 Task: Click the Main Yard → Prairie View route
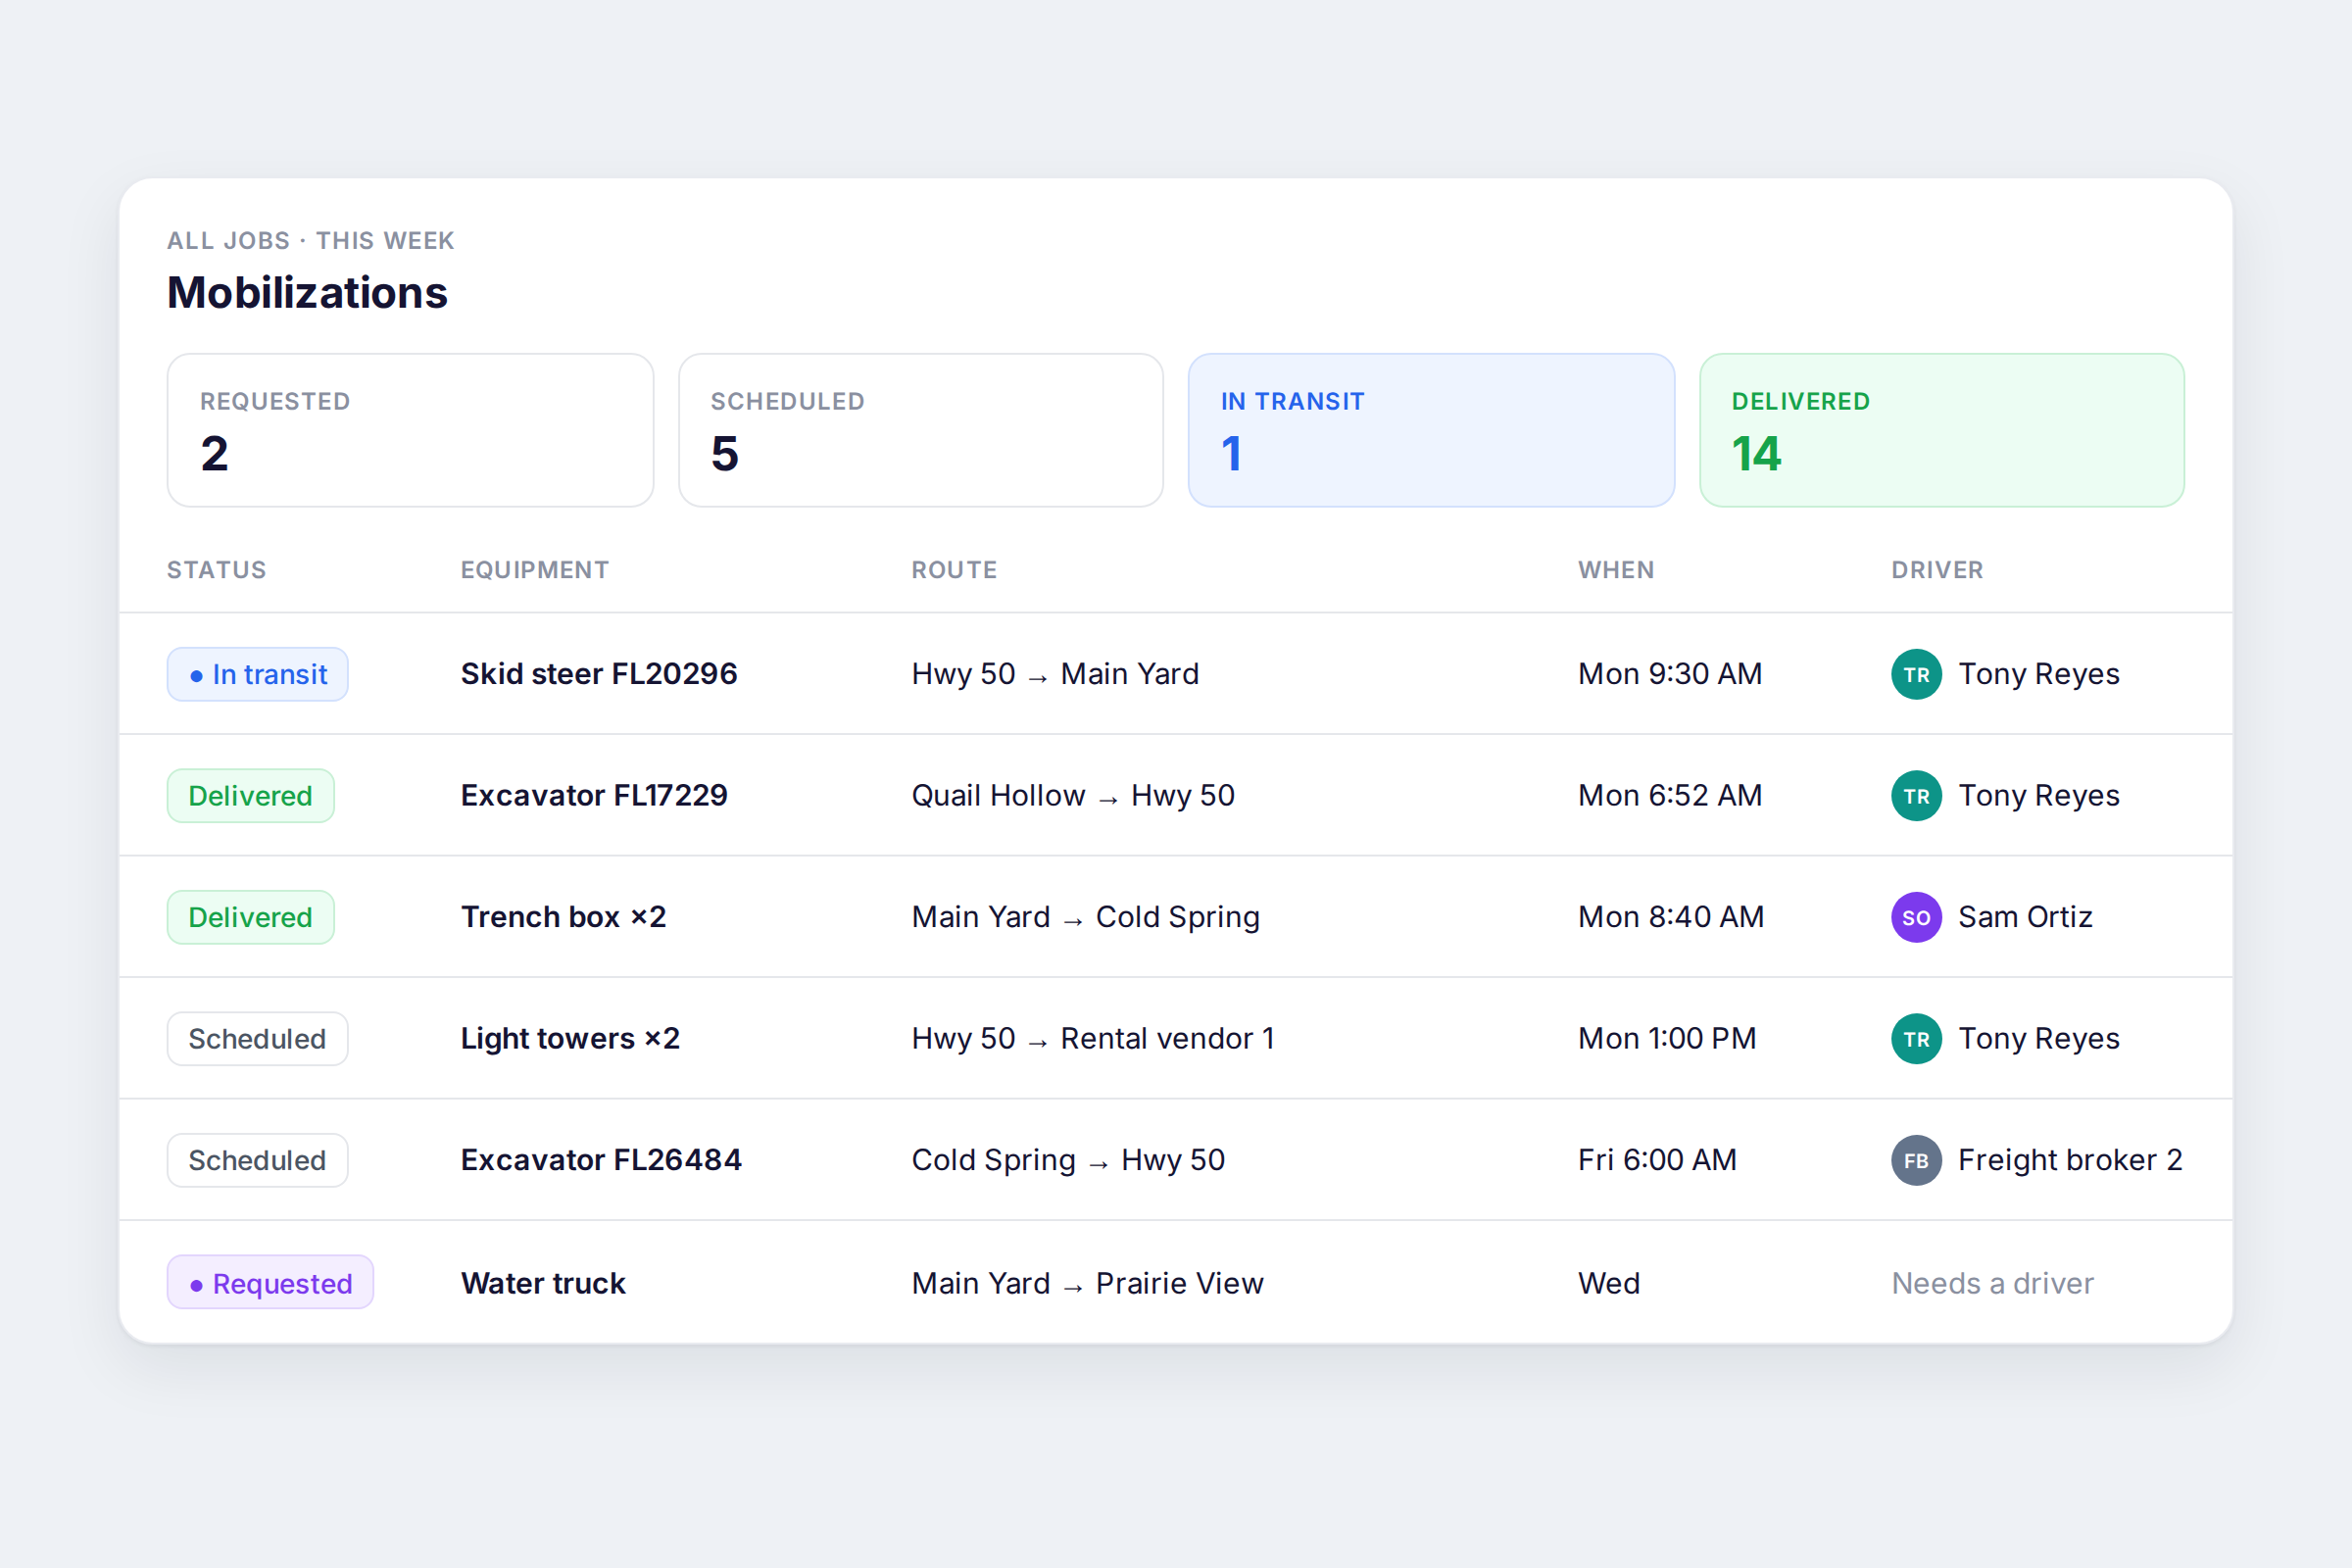1087,1283
